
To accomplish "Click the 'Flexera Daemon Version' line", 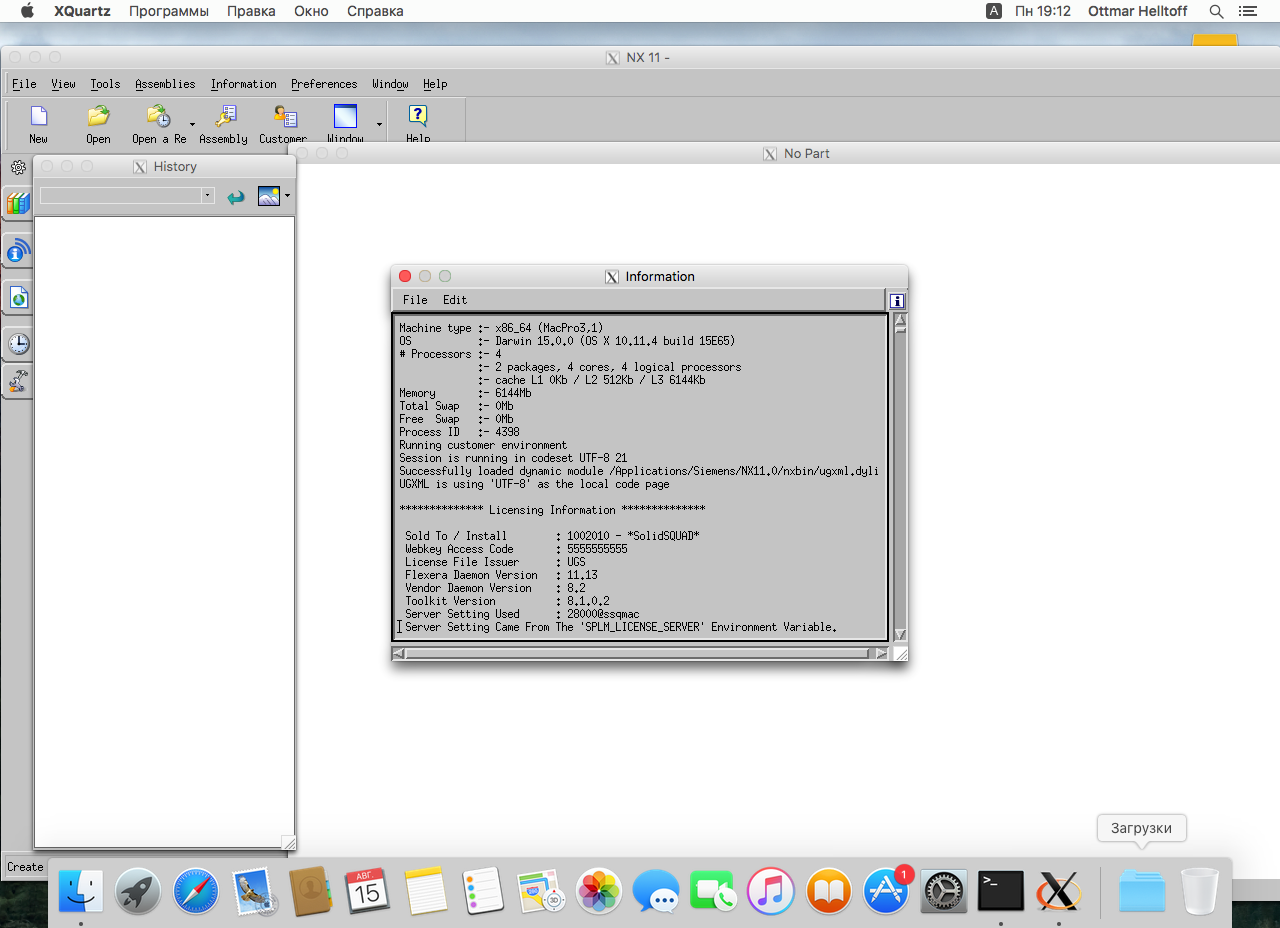I will (501, 575).
